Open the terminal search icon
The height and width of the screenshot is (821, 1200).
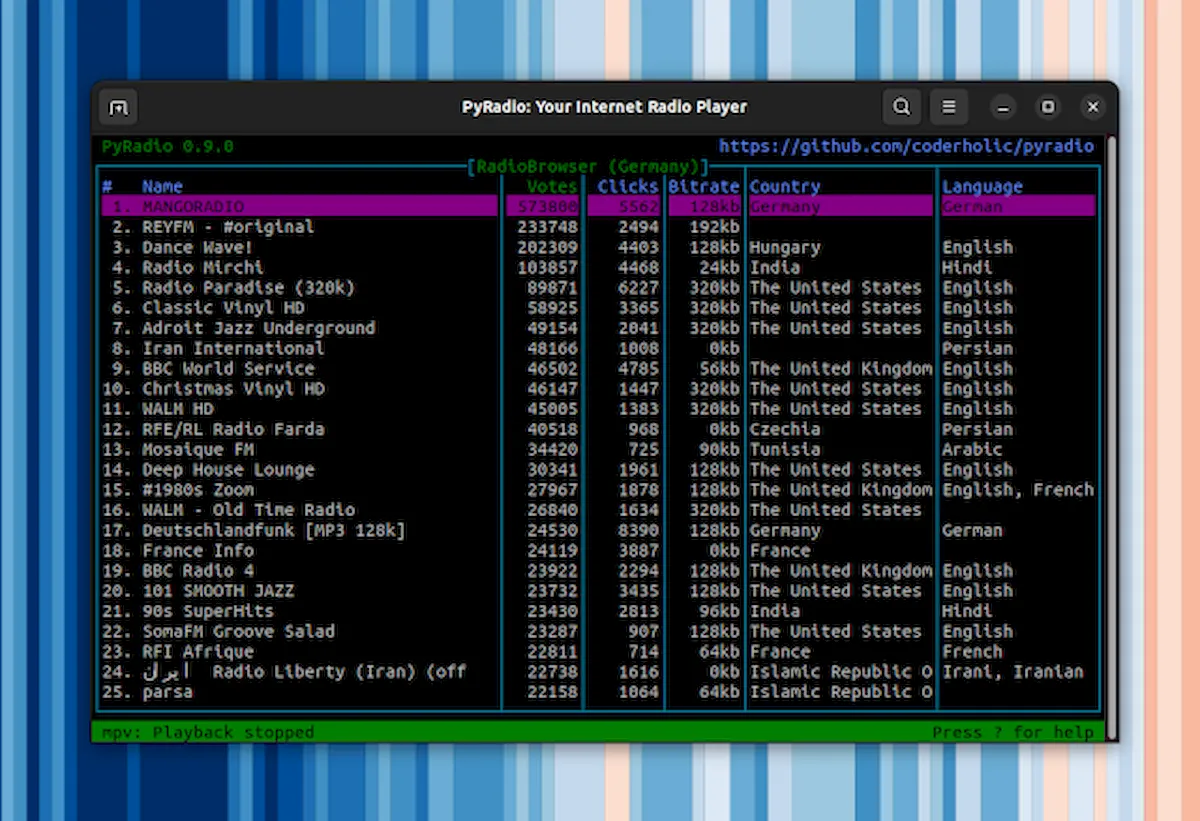tap(902, 107)
